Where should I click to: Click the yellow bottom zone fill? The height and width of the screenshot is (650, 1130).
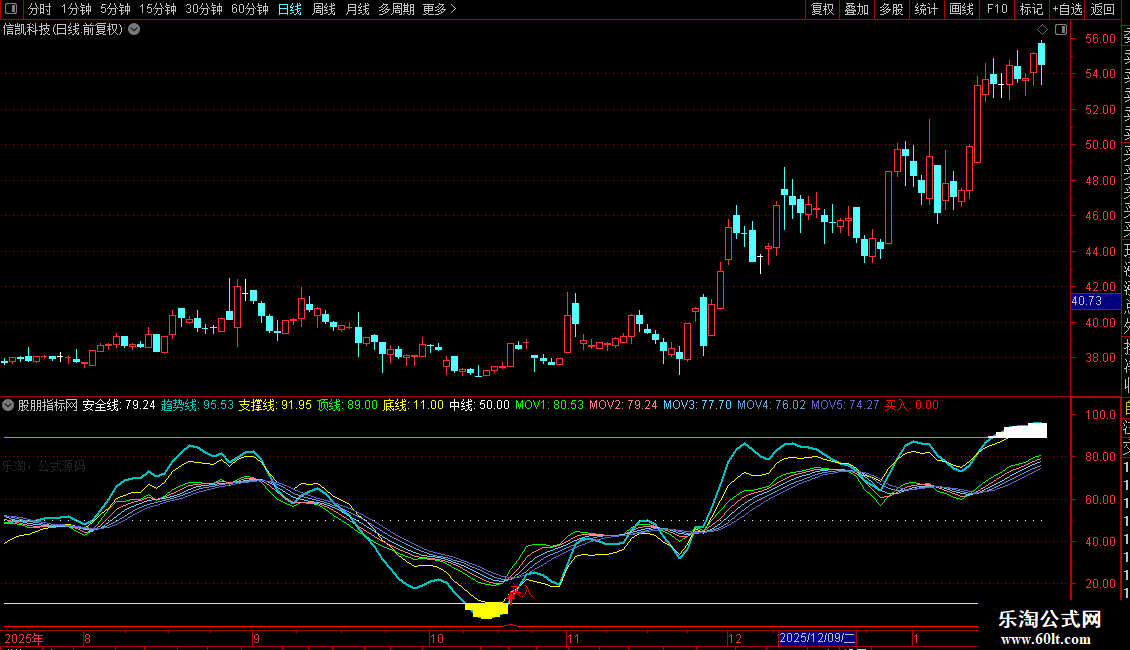(x=487, y=611)
